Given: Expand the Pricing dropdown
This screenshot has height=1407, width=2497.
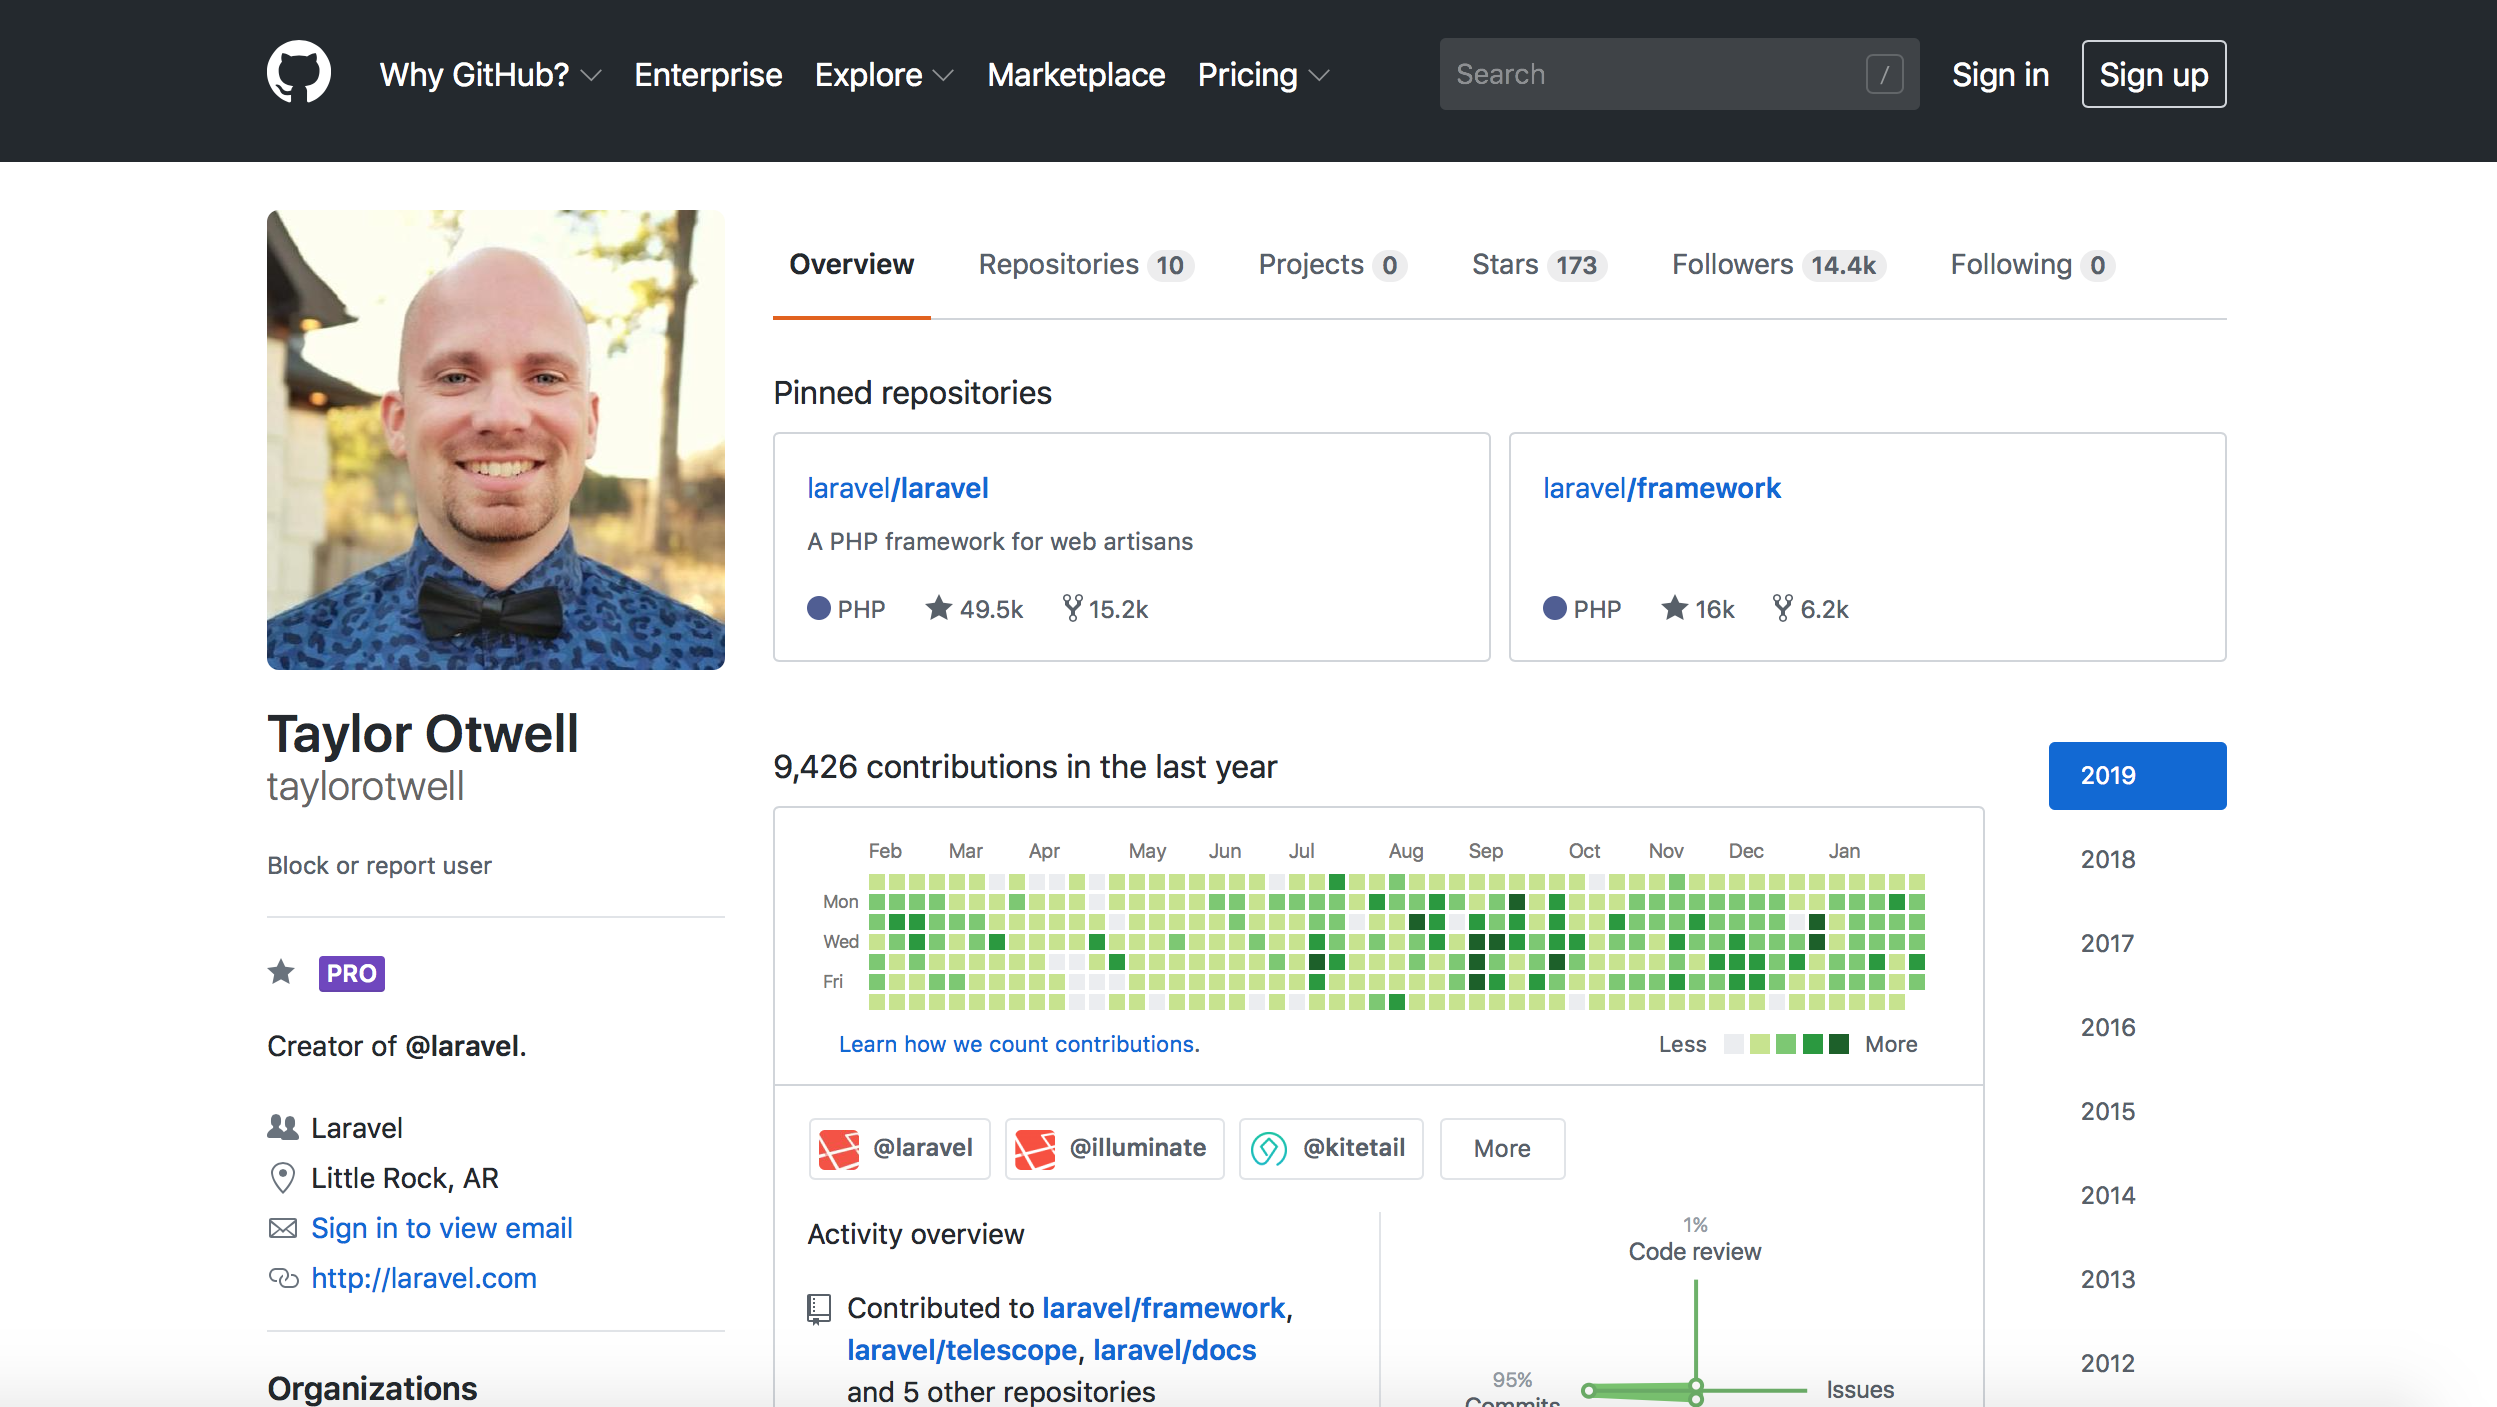Looking at the screenshot, I should (1263, 75).
